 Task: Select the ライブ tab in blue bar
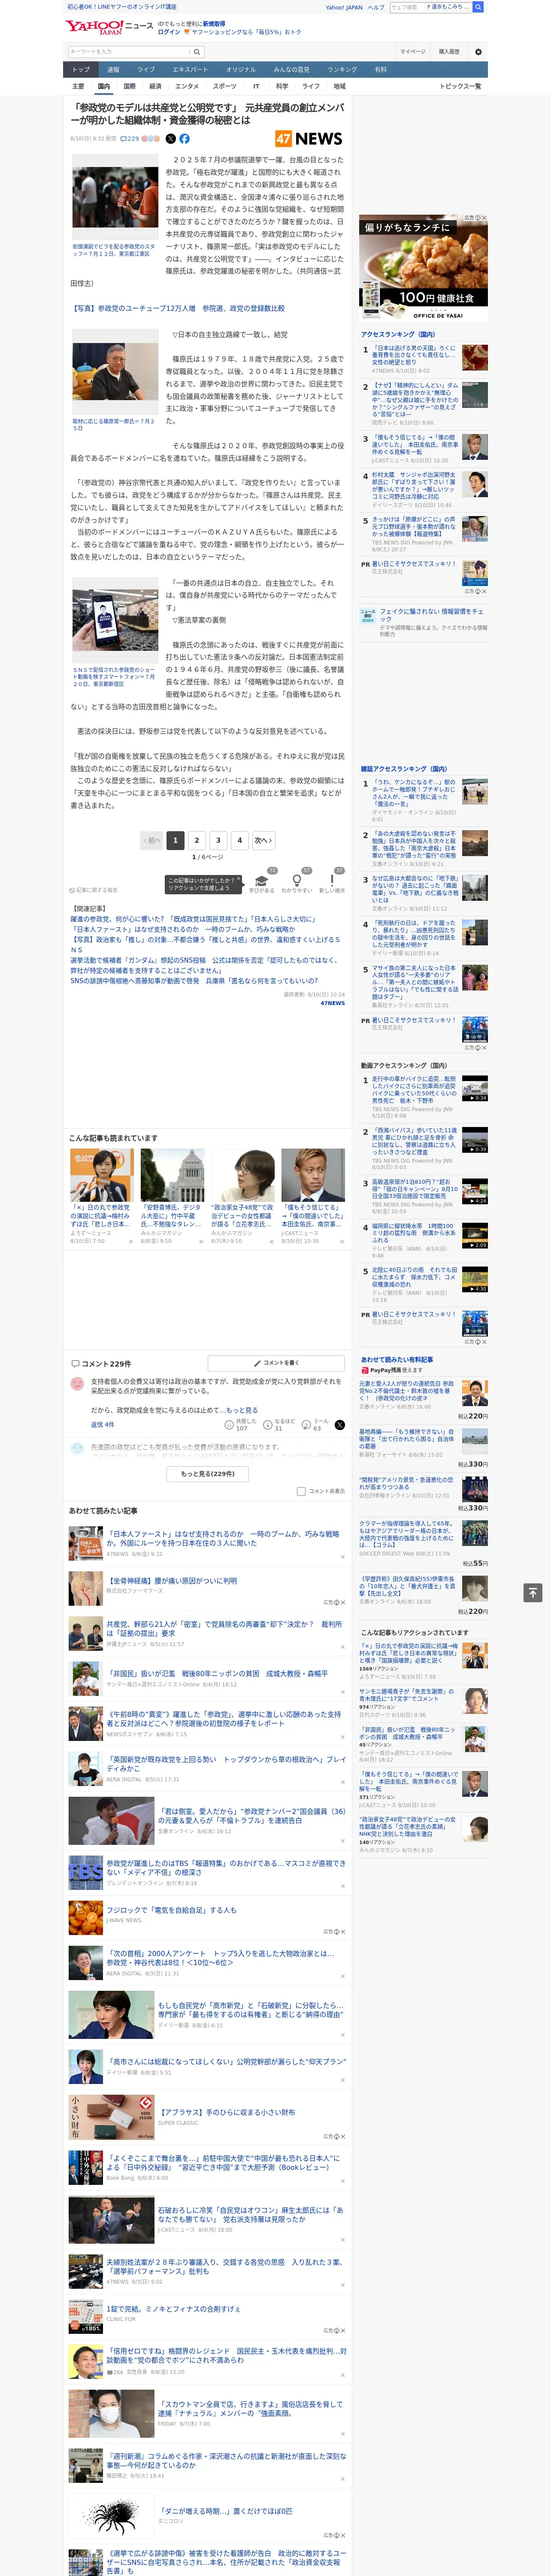point(146,69)
